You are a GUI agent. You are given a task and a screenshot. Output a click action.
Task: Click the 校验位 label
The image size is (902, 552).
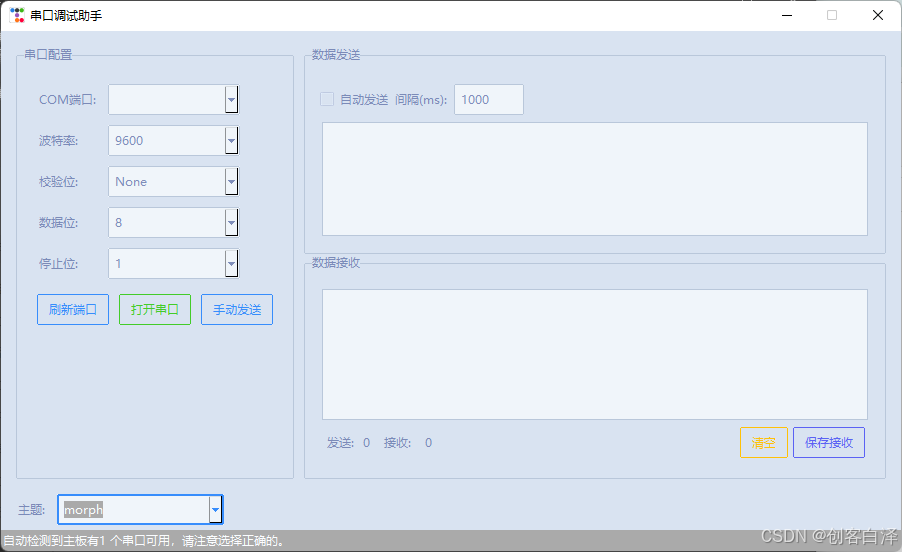point(59,182)
